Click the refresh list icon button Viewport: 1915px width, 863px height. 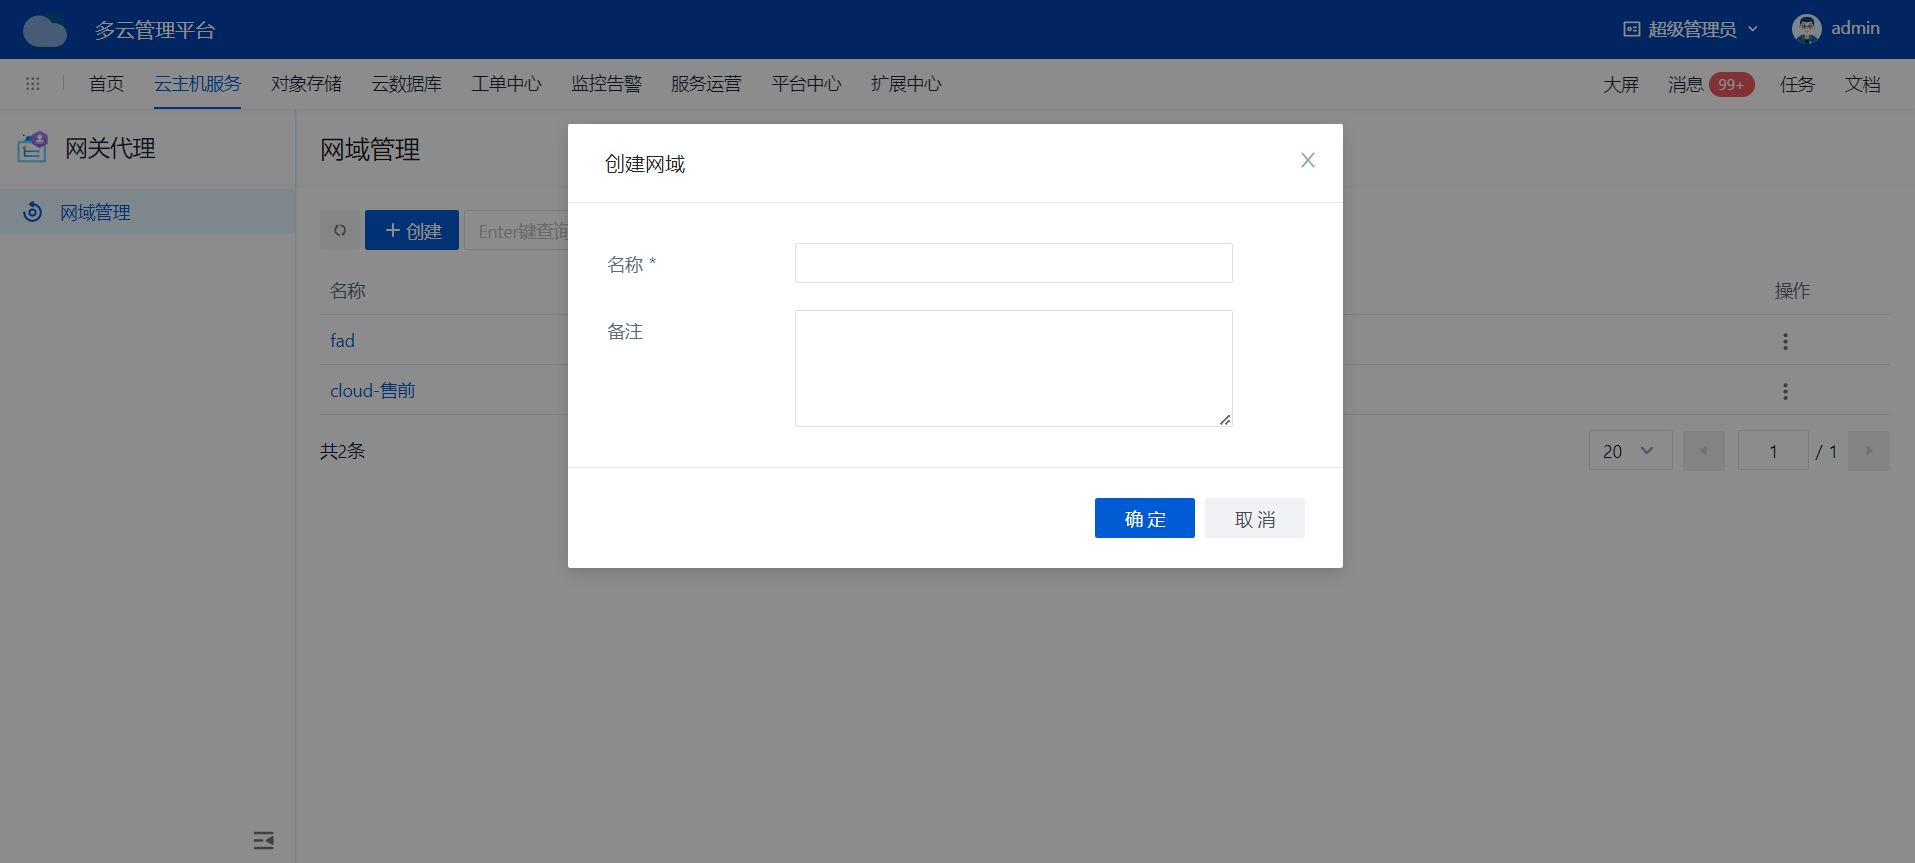[340, 230]
